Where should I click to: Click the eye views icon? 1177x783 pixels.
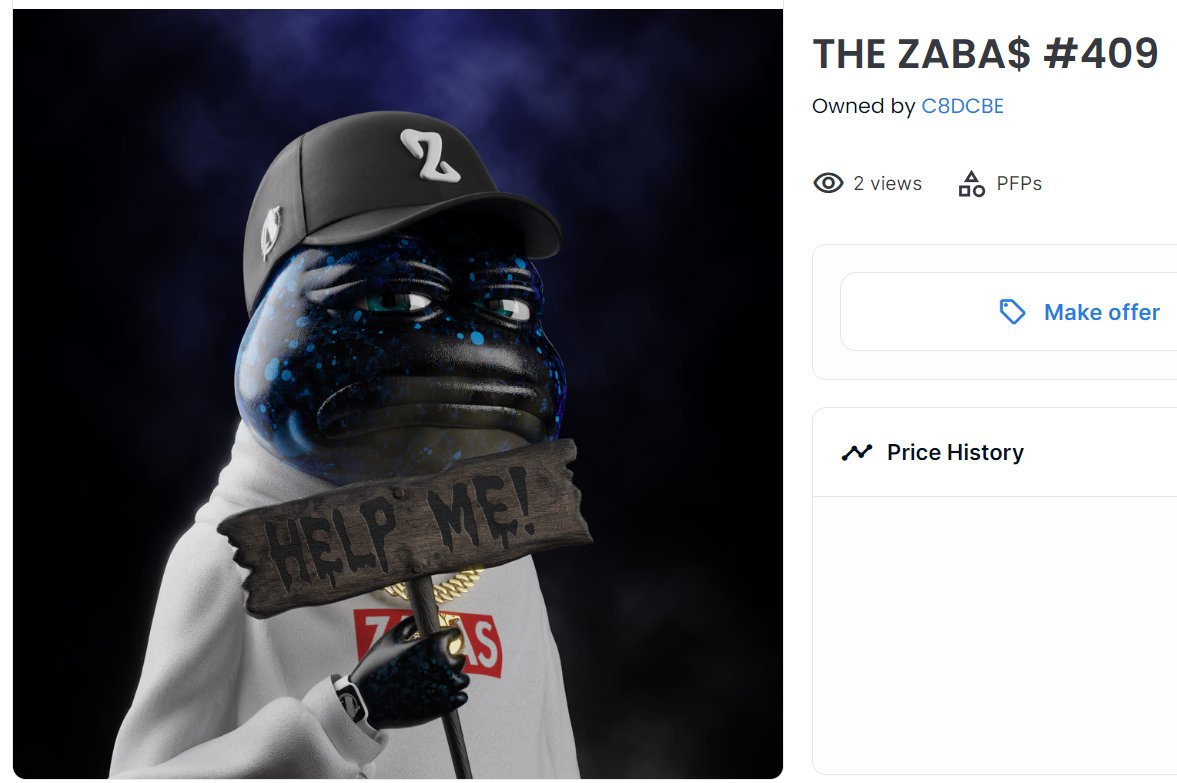[x=828, y=182]
